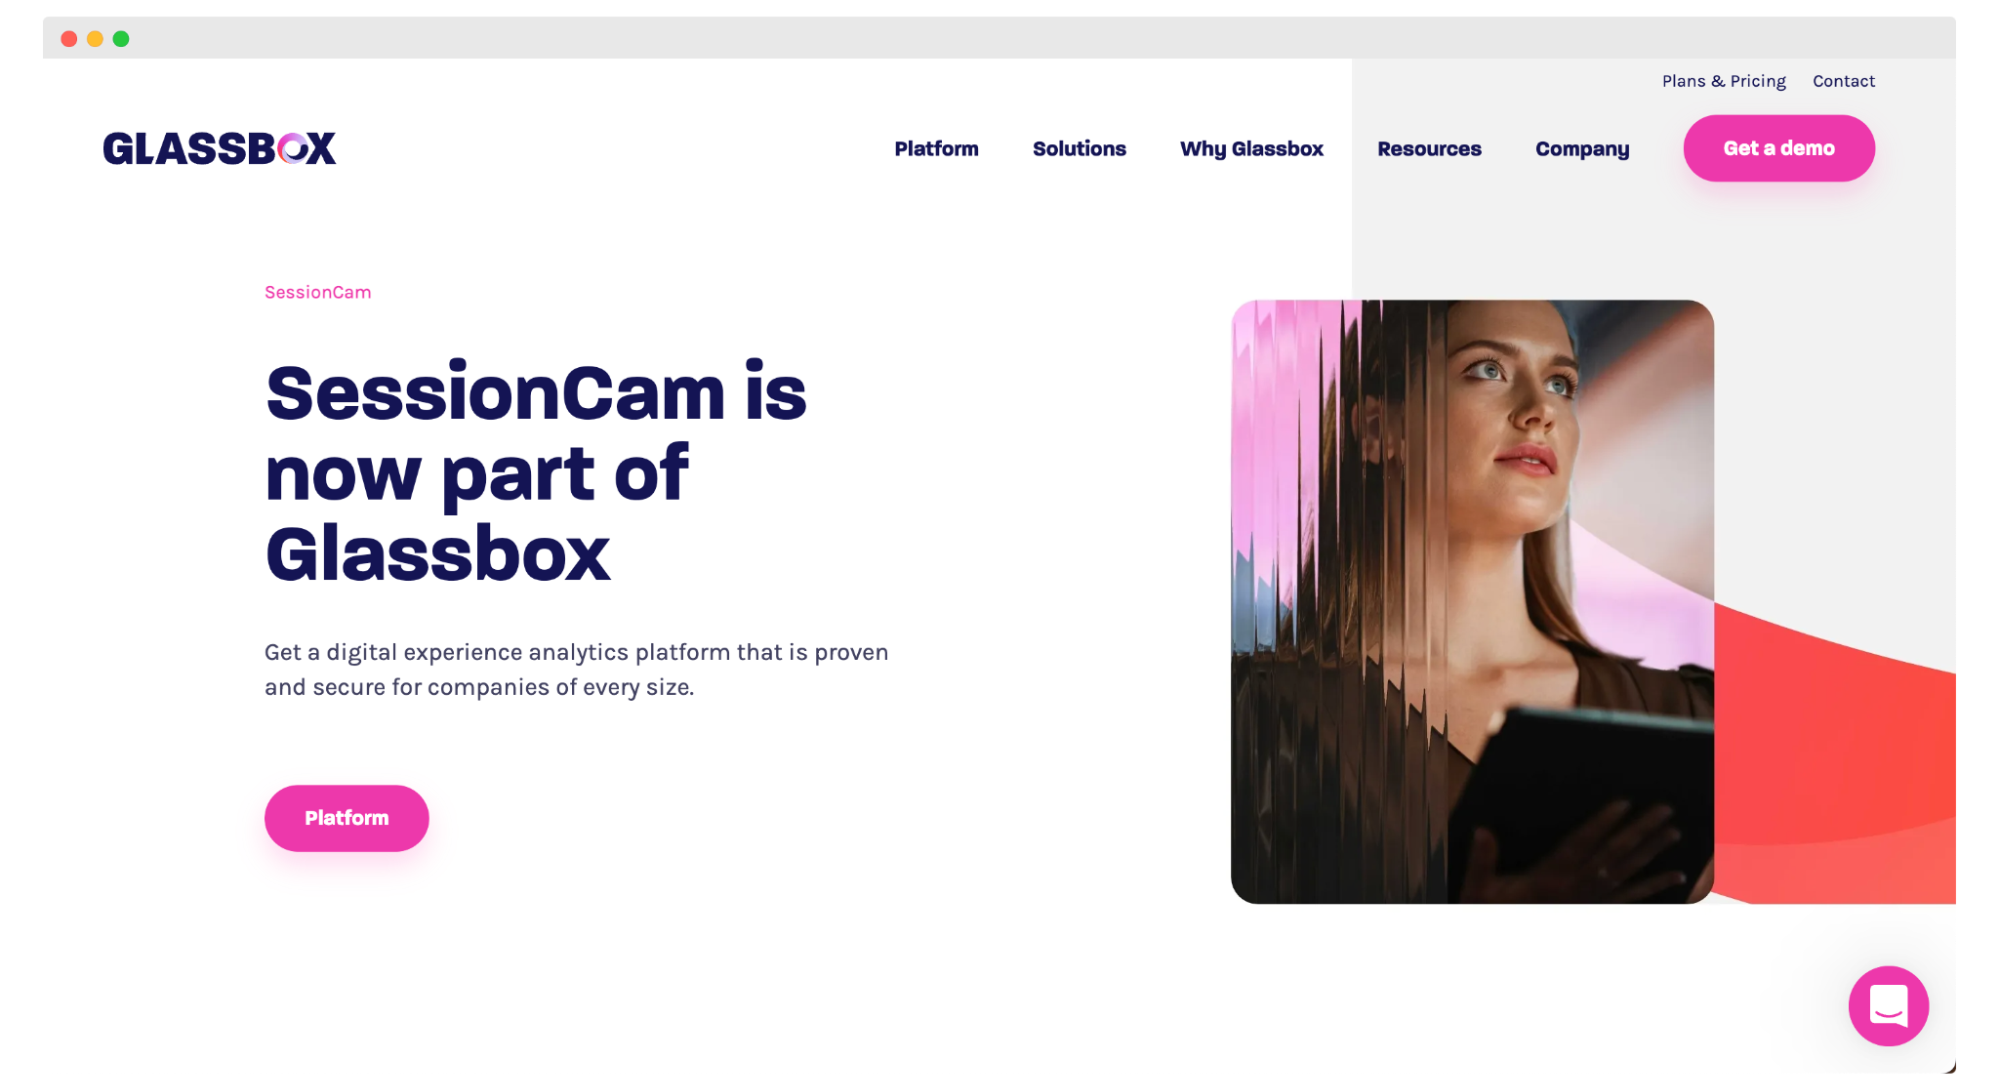Click the Contact menu item
1999x1091 pixels.
pos(1845,81)
